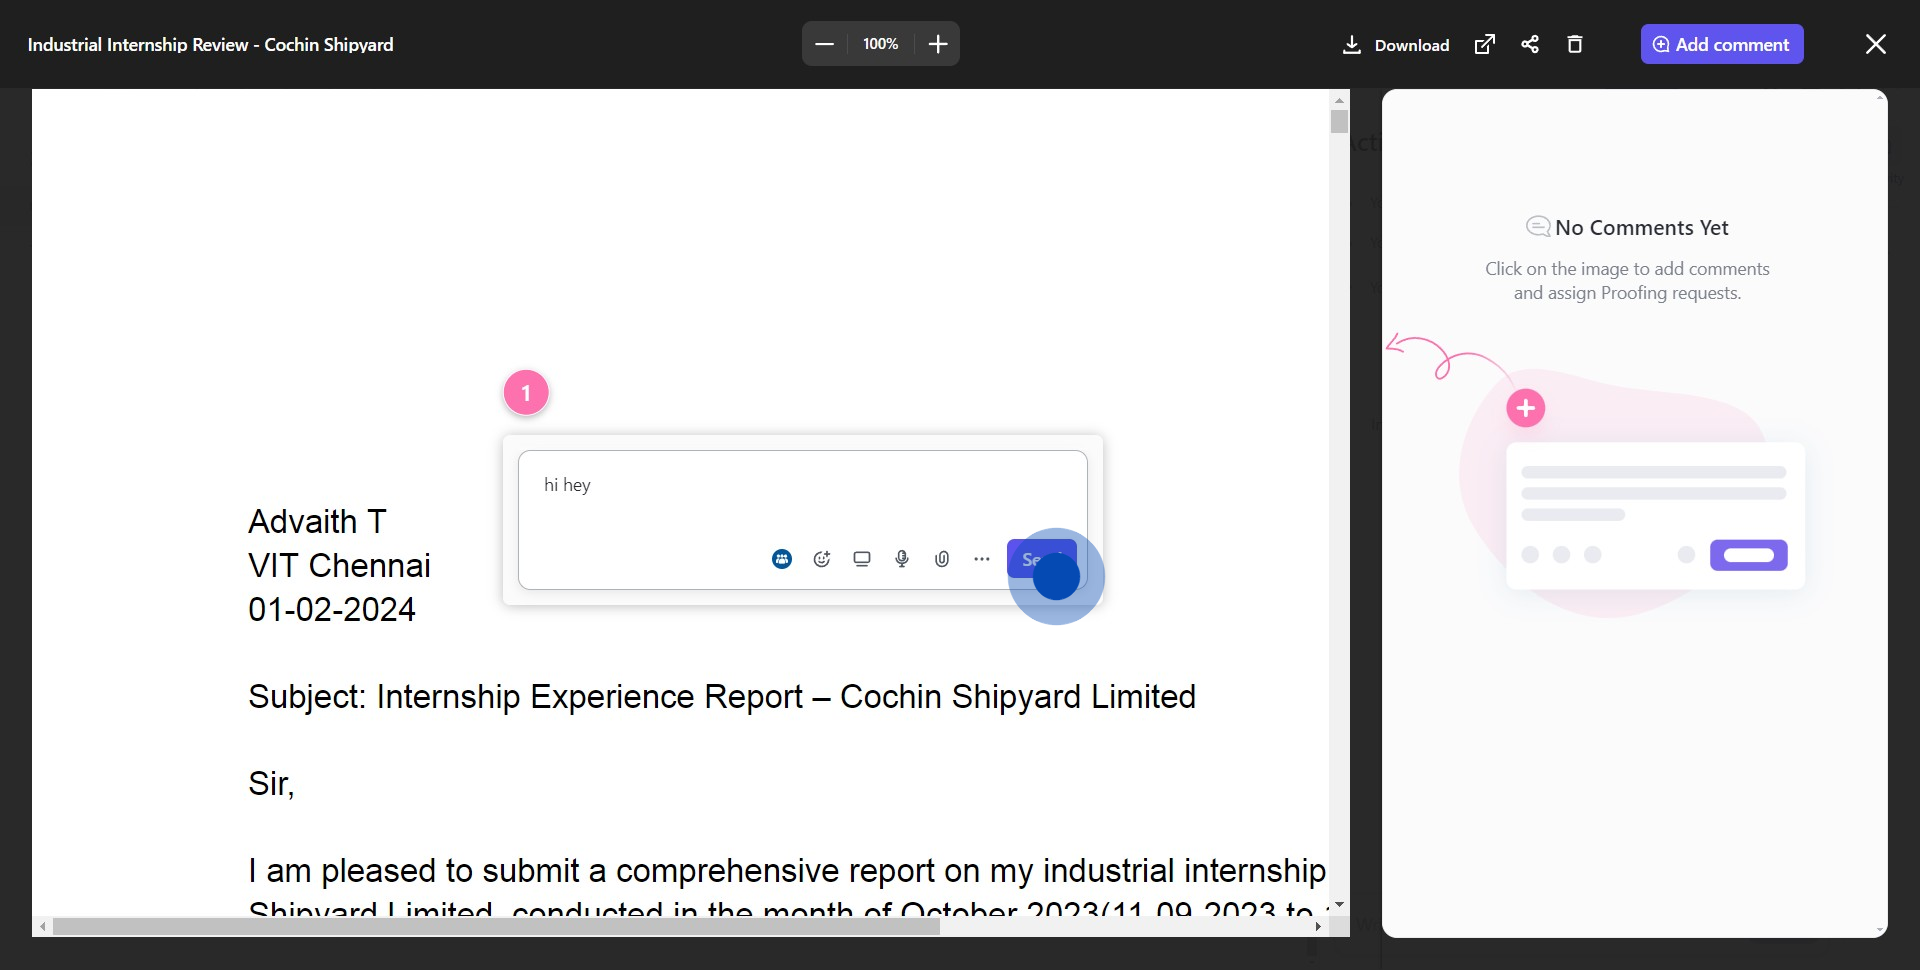Click the 100% zoom level indicator
1920x970 pixels.
[881, 44]
